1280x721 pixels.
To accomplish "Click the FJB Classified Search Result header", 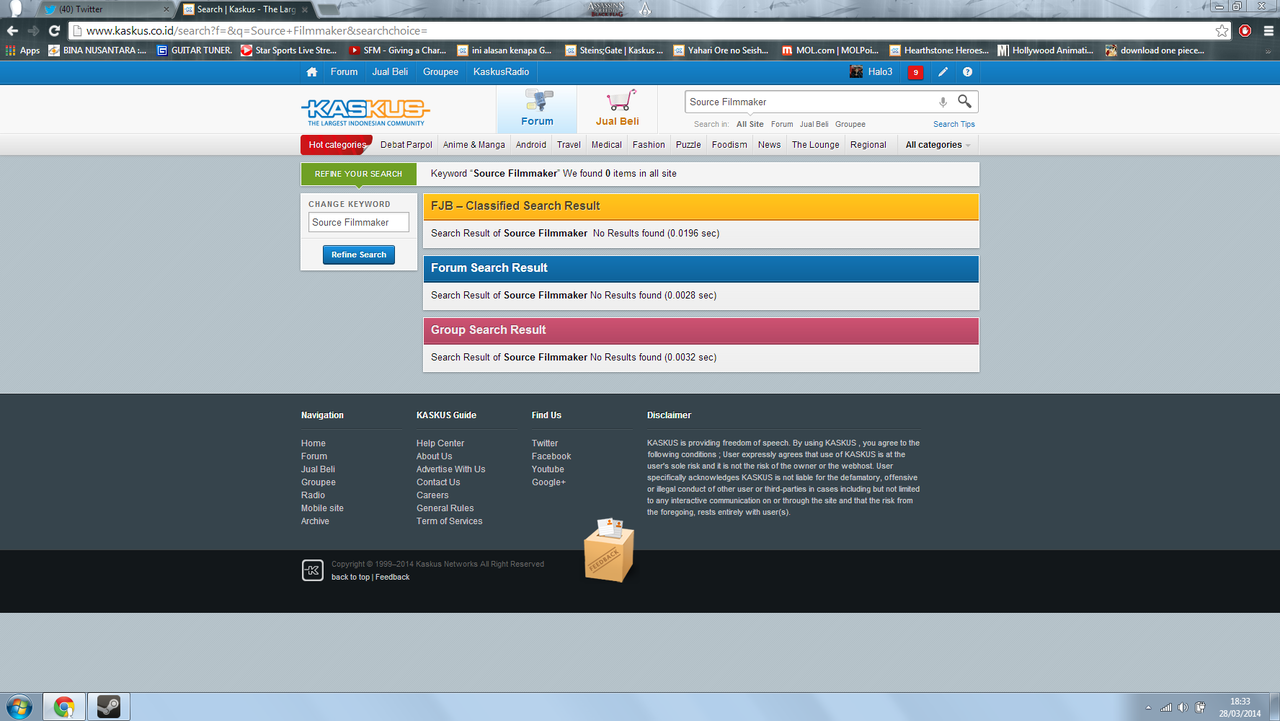I will (x=701, y=206).
